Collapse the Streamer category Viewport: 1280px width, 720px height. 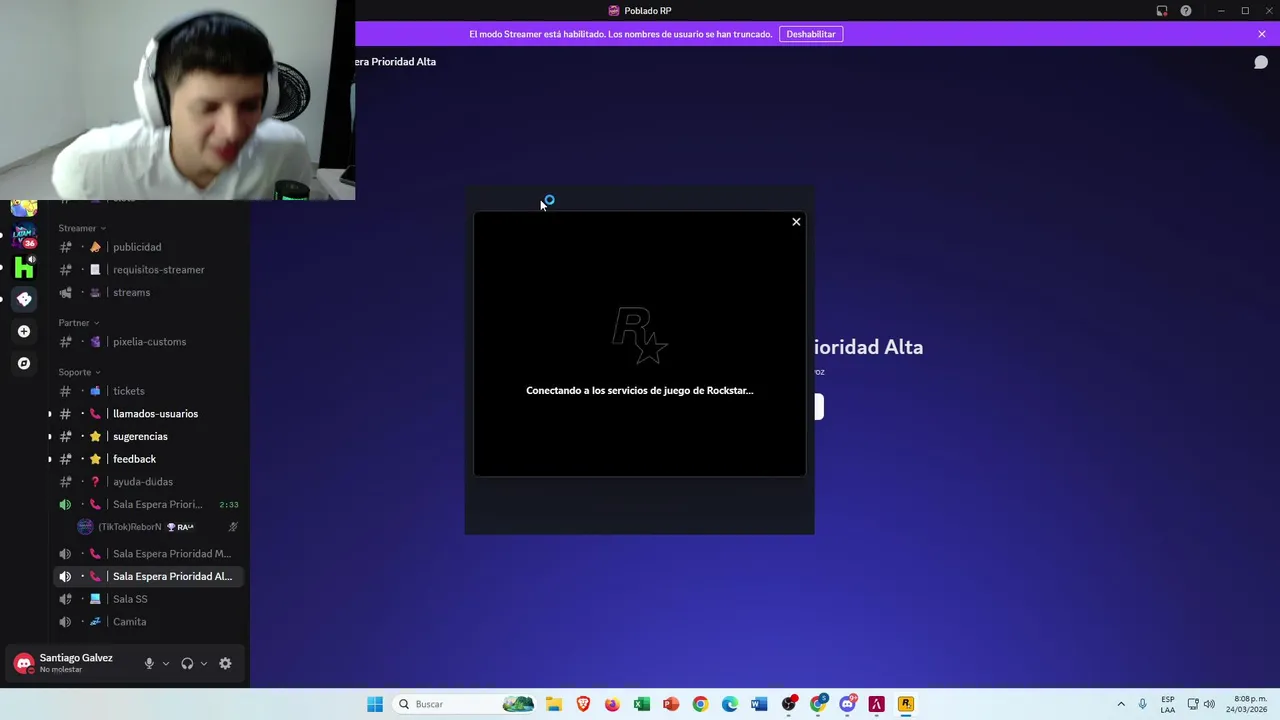click(82, 228)
